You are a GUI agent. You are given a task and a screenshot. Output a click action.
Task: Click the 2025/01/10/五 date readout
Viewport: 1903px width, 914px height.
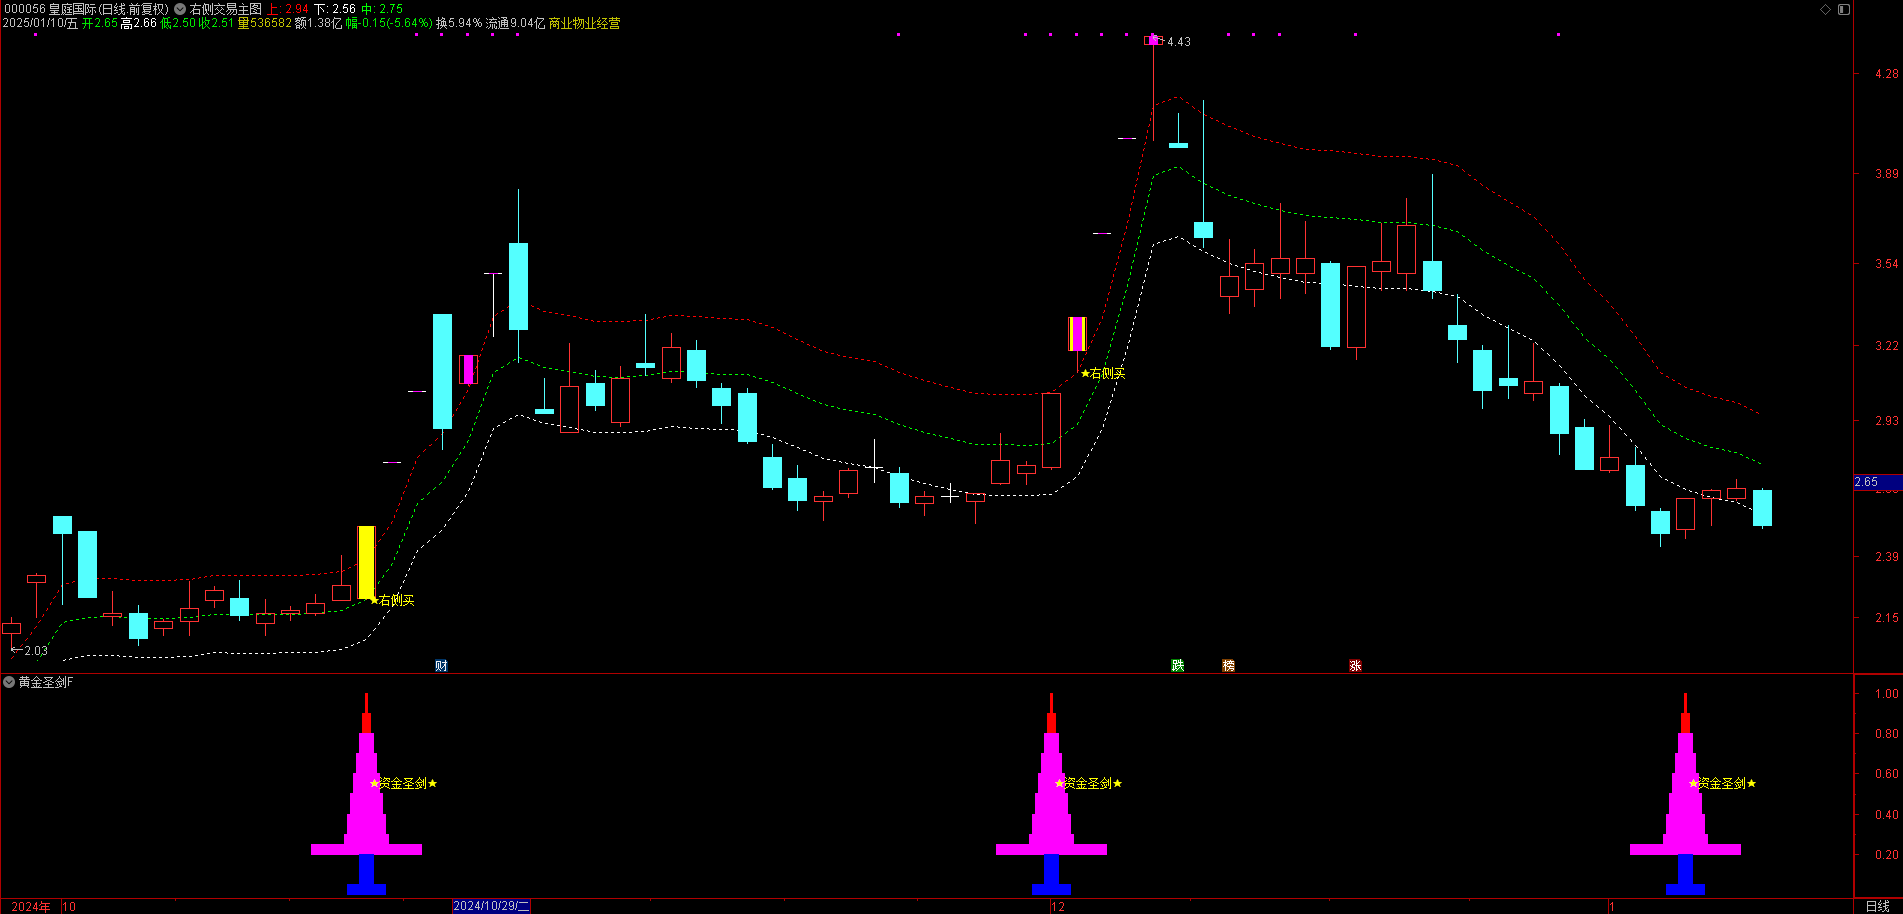tap(40, 23)
